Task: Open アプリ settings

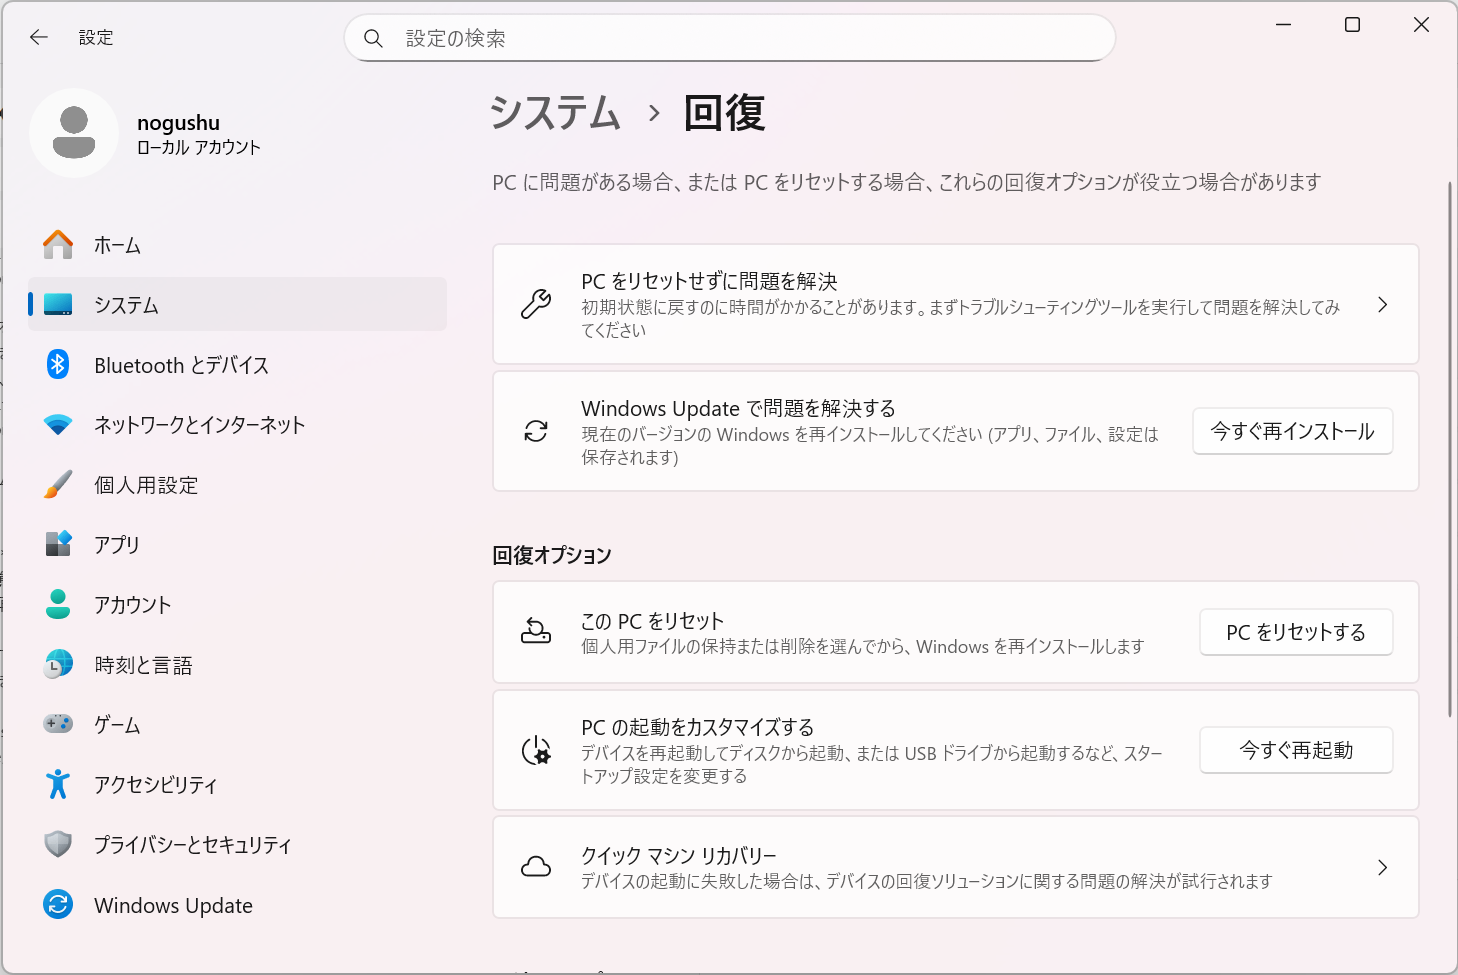Action: click(118, 545)
